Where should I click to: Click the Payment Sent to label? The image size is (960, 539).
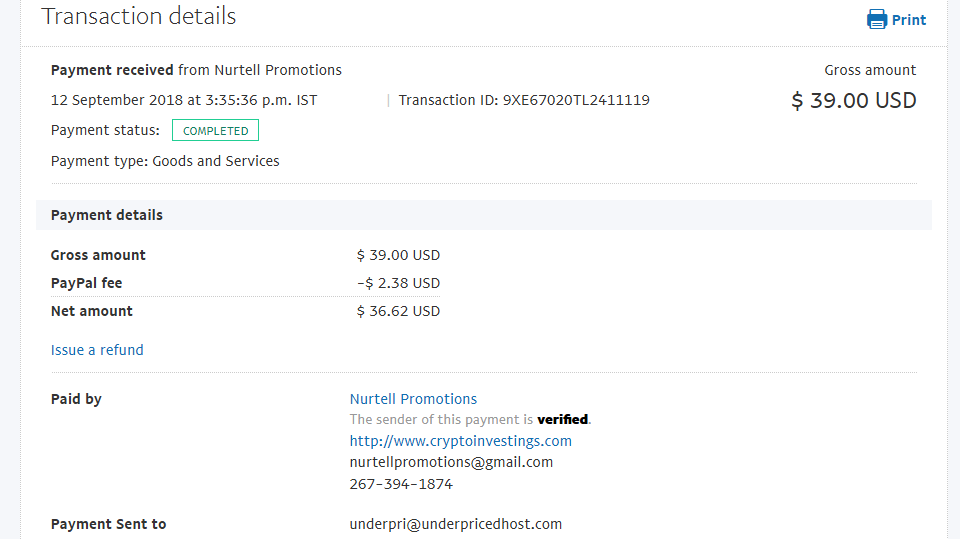click(108, 524)
